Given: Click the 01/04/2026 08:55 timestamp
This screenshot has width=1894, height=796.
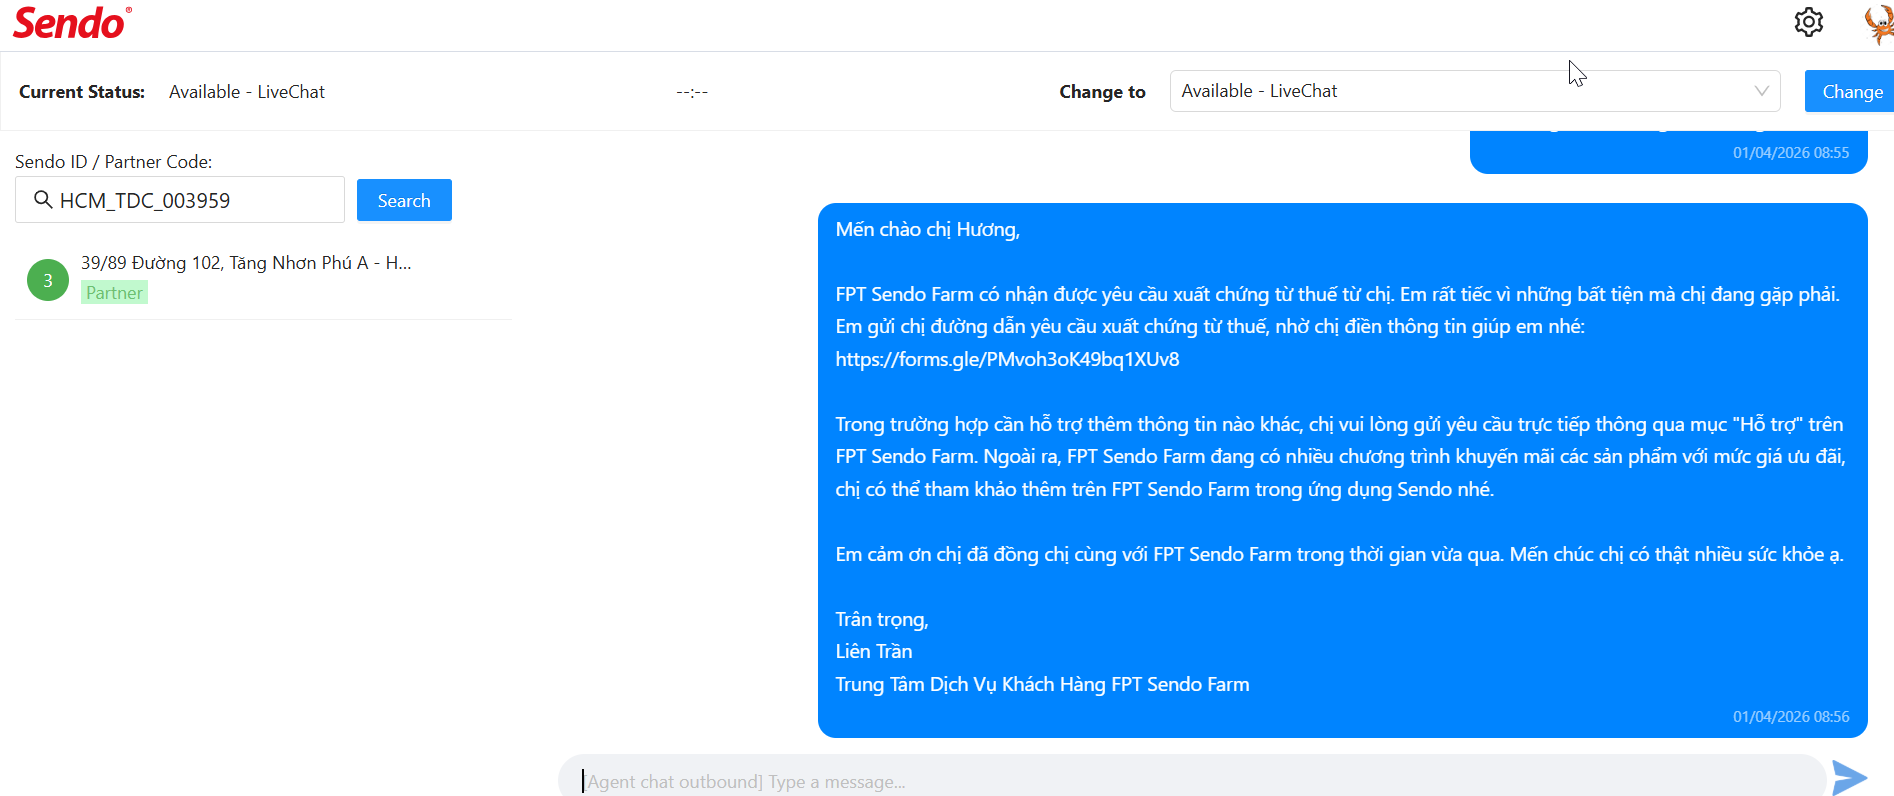Looking at the screenshot, I should pyautogui.click(x=1791, y=153).
